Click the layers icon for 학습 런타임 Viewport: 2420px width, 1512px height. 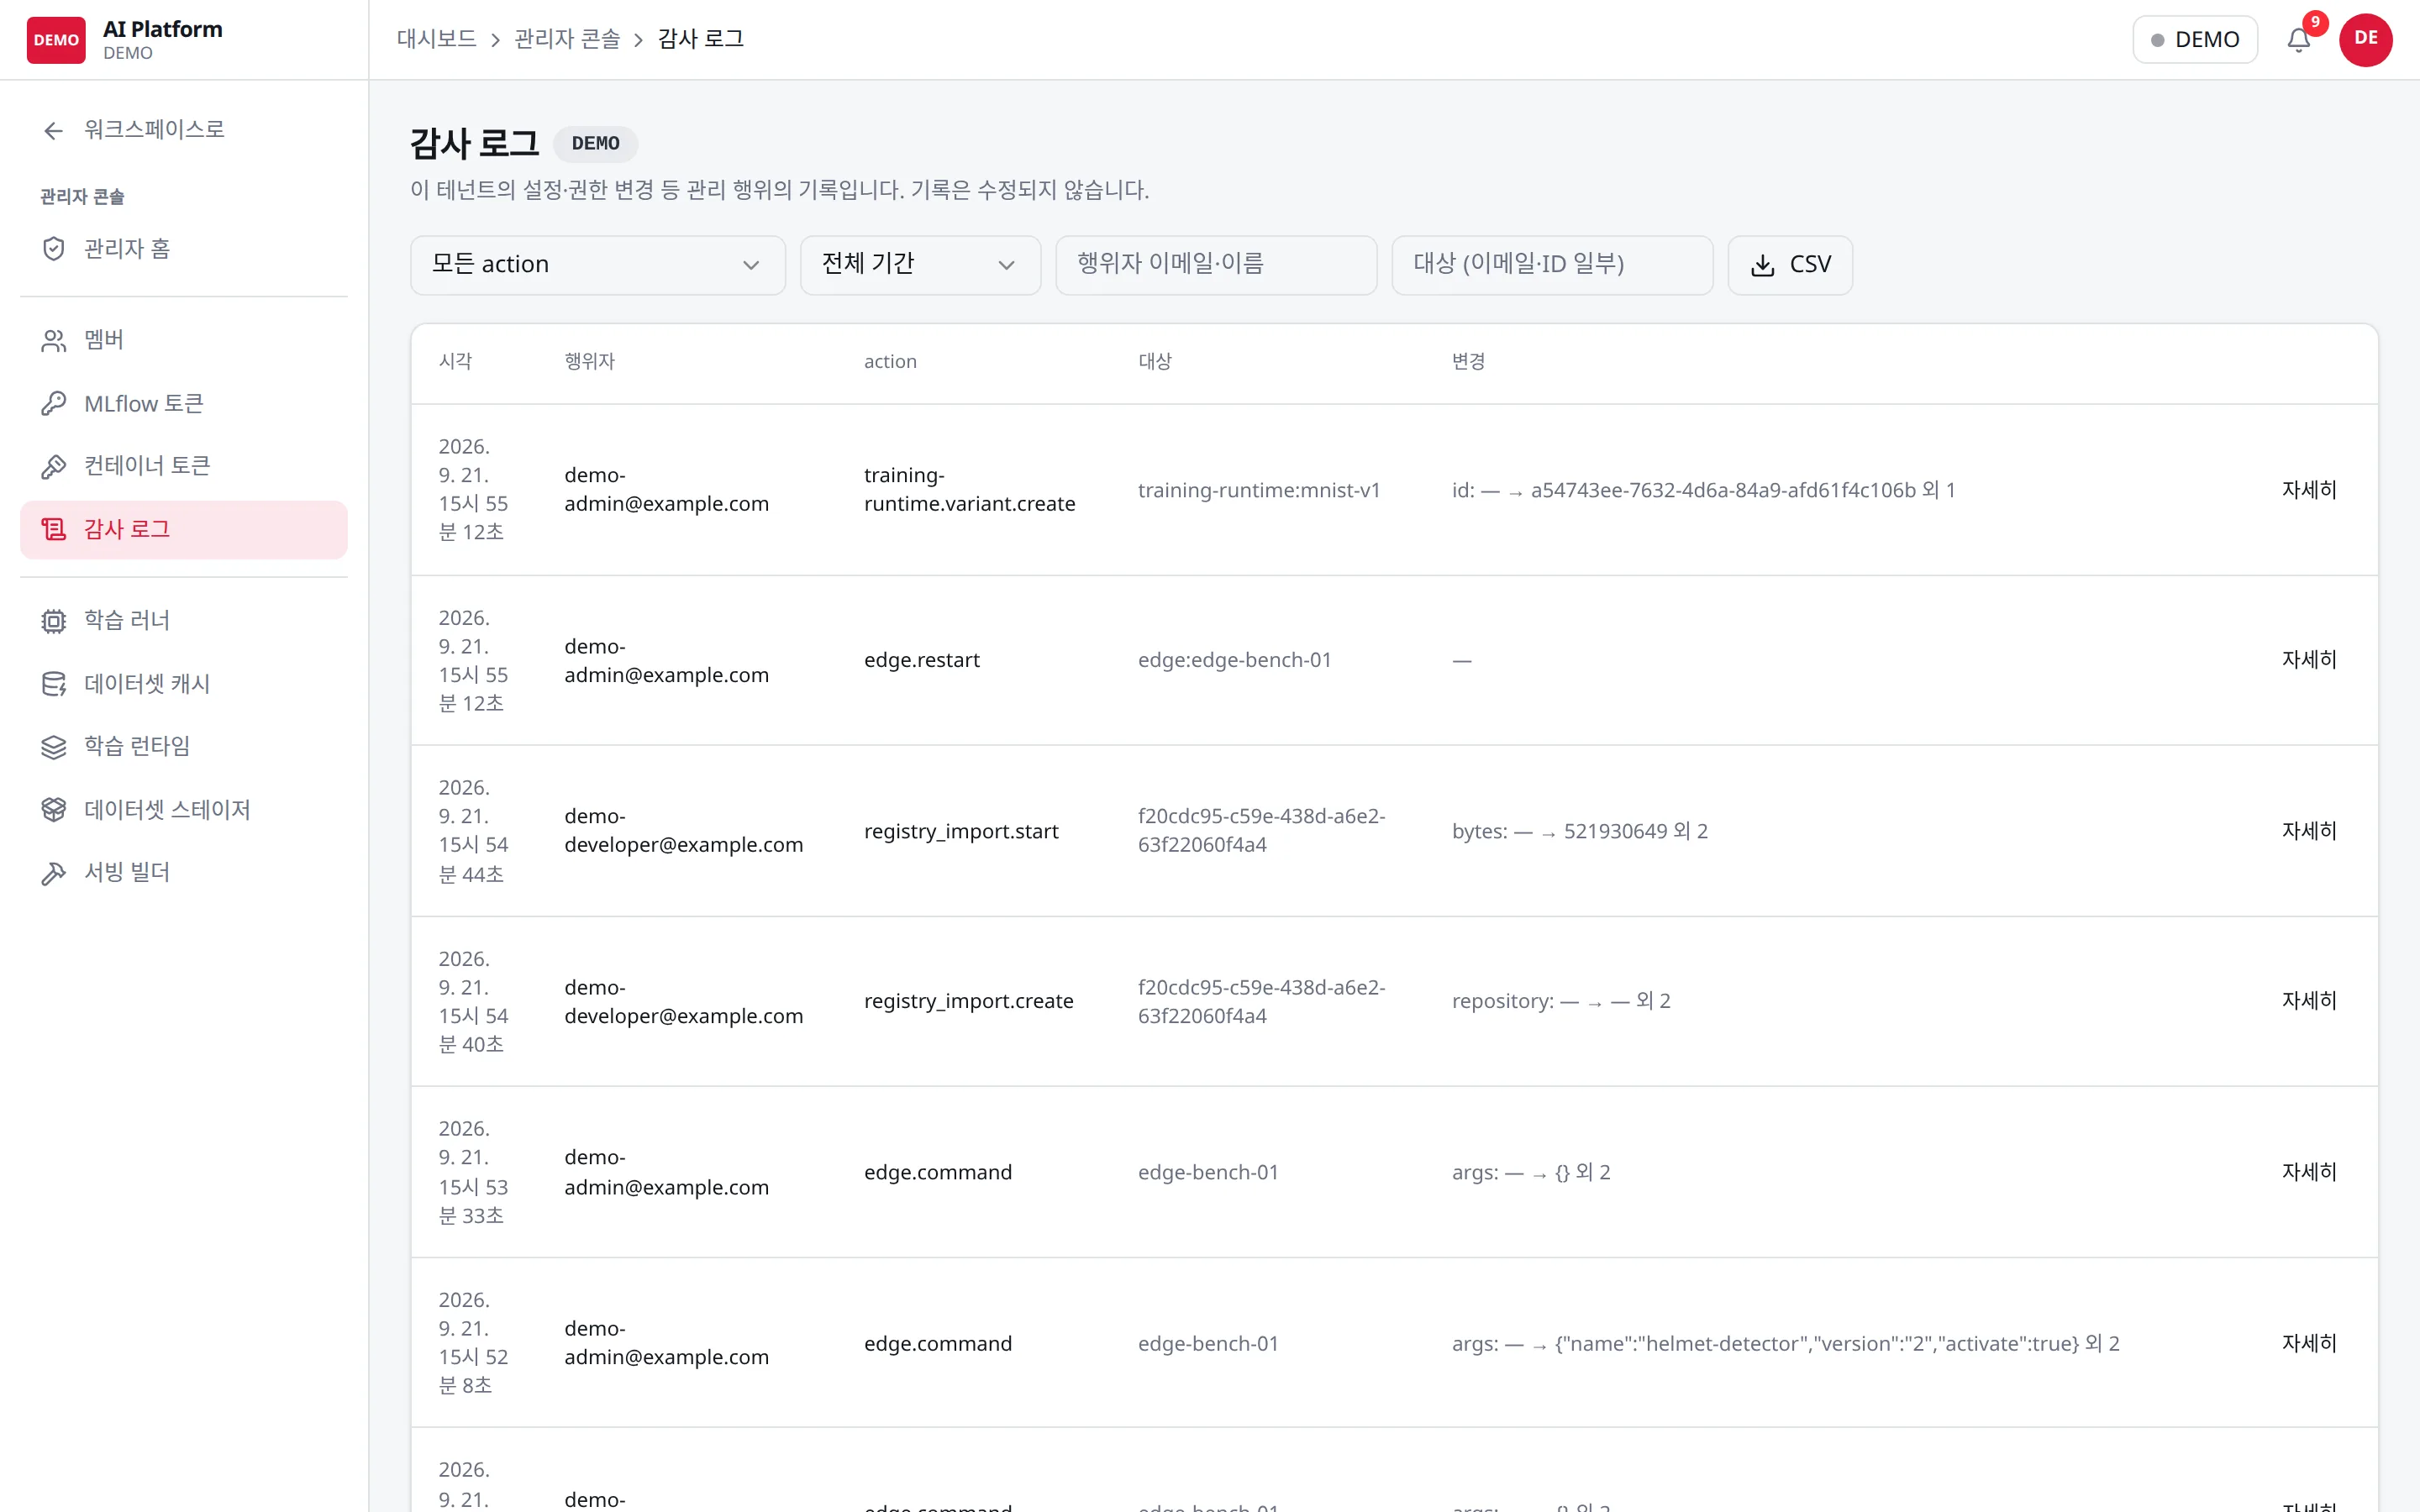pyautogui.click(x=54, y=747)
